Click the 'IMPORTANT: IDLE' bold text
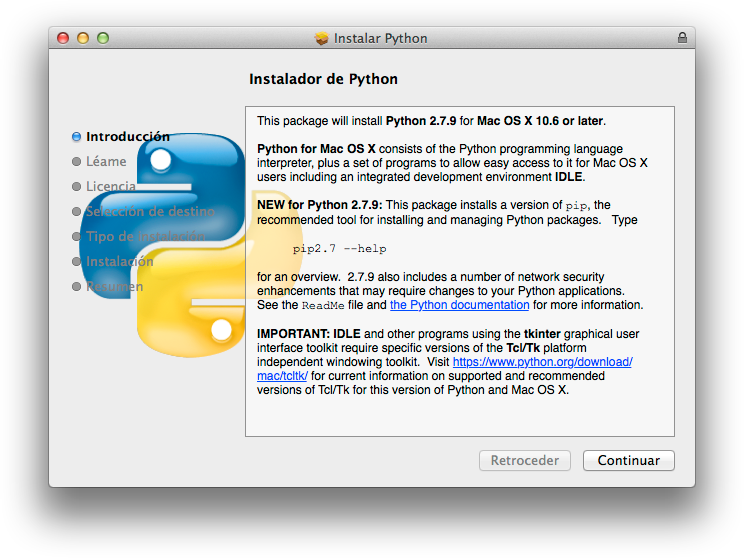The height and width of the screenshot is (558, 744). (309, 334)
